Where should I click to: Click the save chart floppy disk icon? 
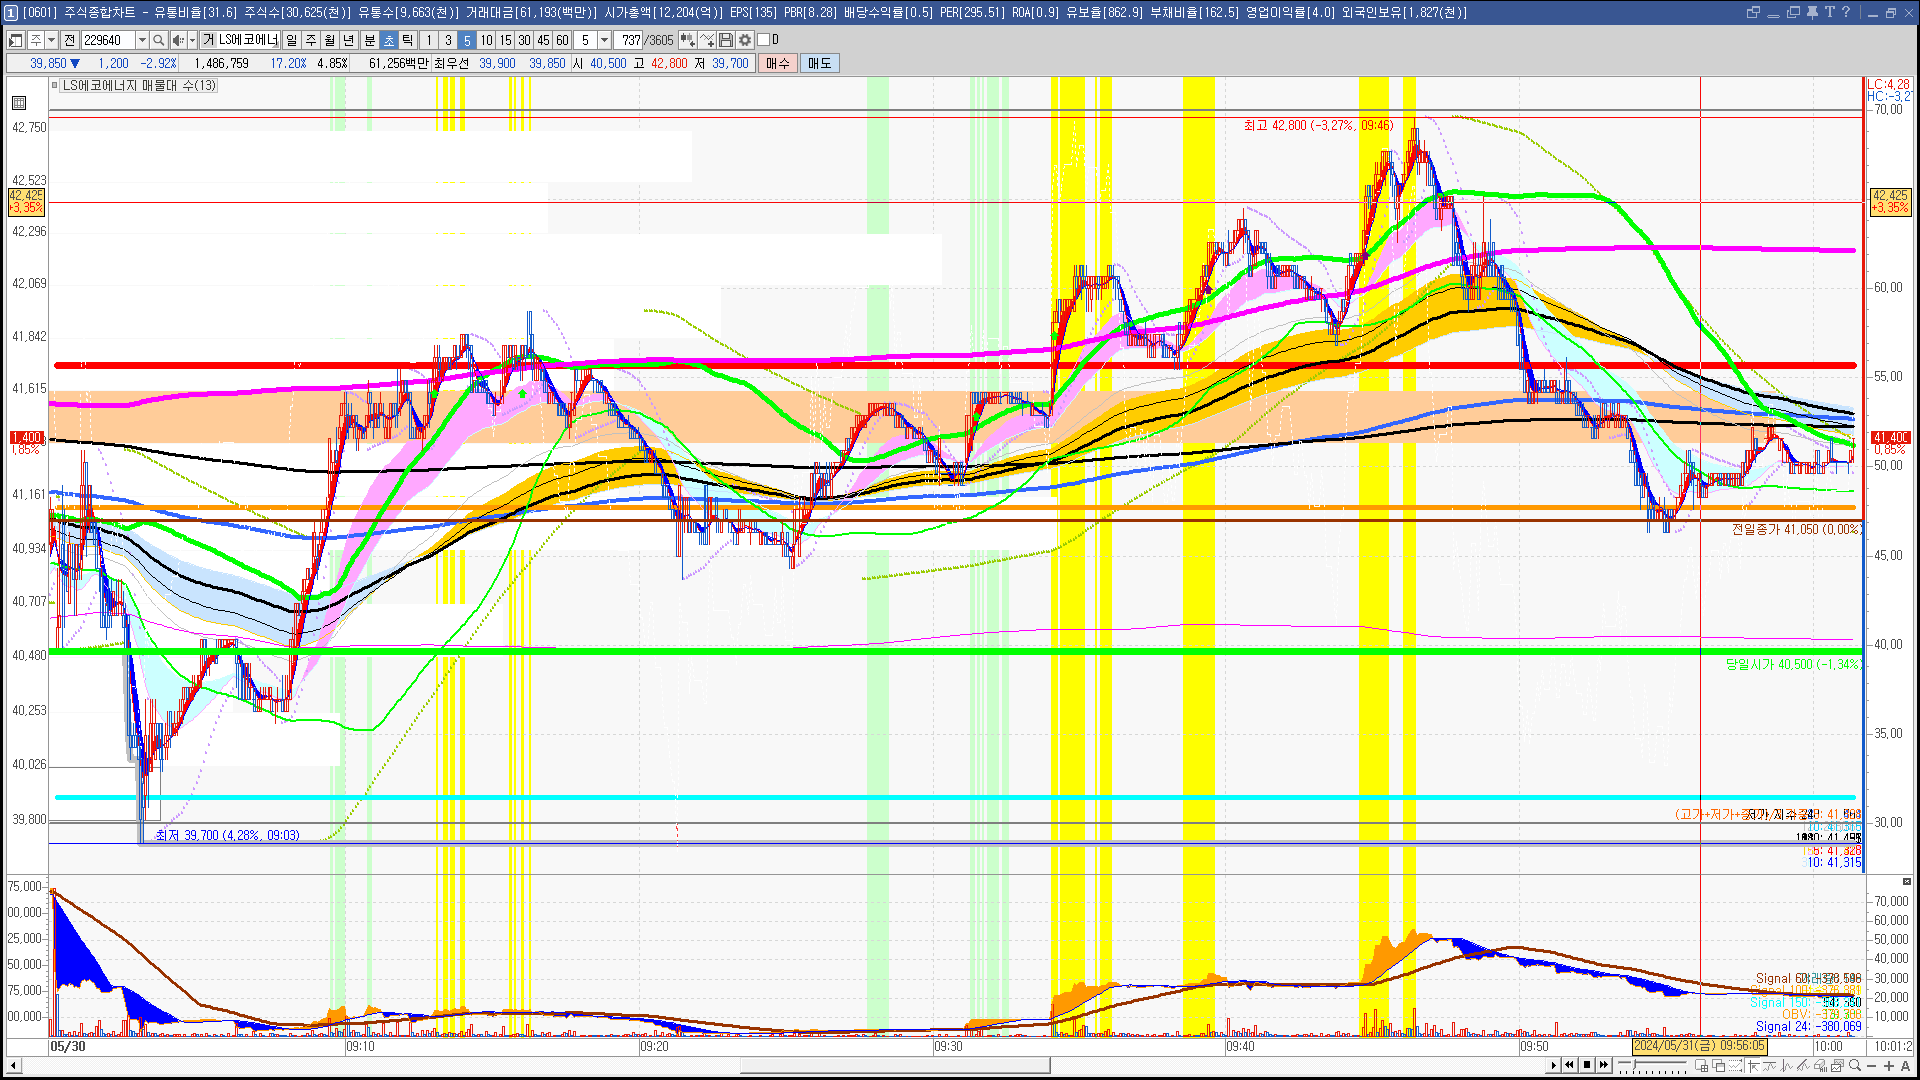click(726, 40)
